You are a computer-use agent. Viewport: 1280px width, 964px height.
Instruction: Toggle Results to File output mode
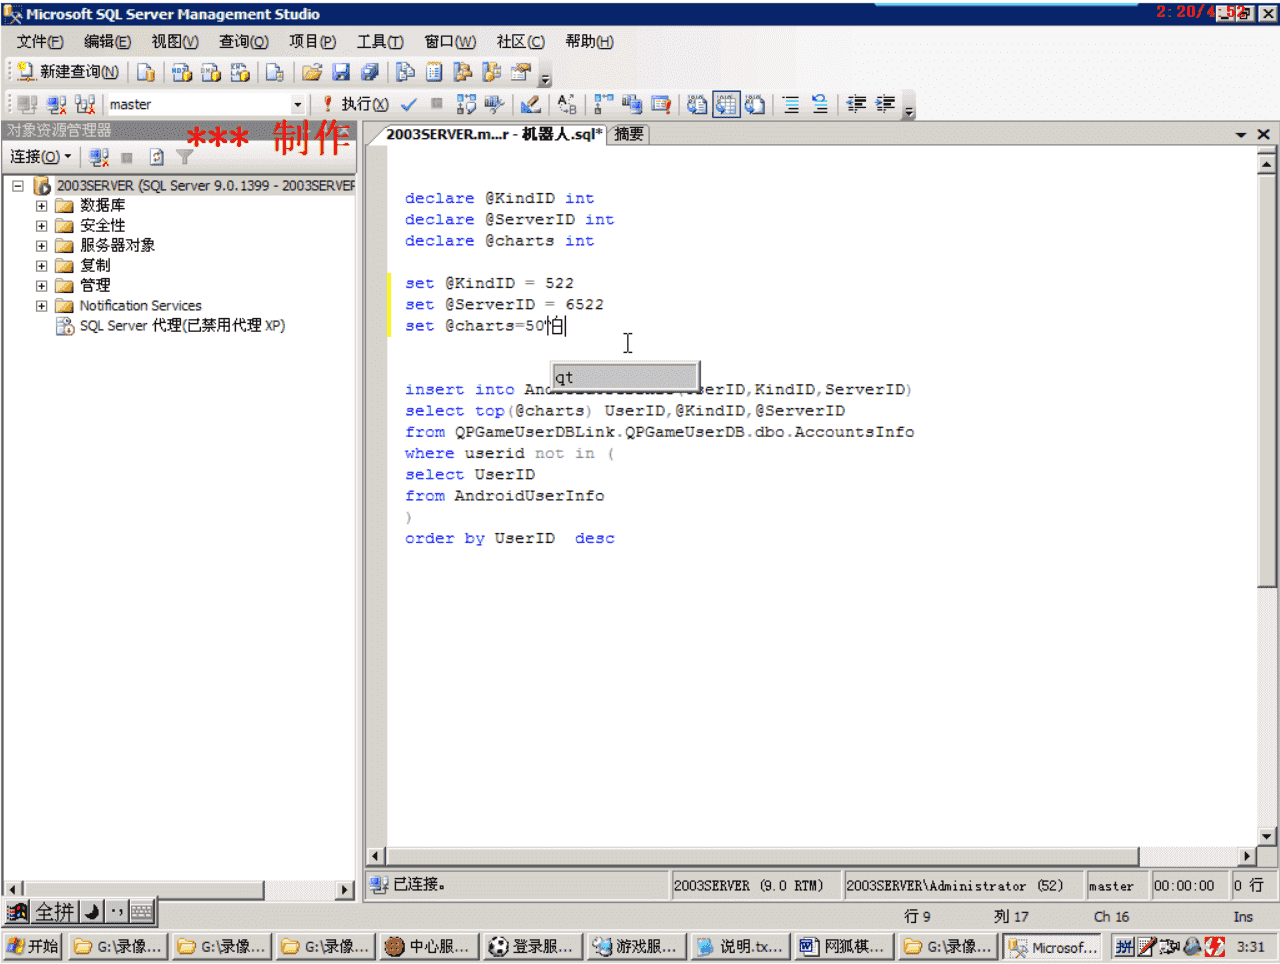click(x=755, y=104)
